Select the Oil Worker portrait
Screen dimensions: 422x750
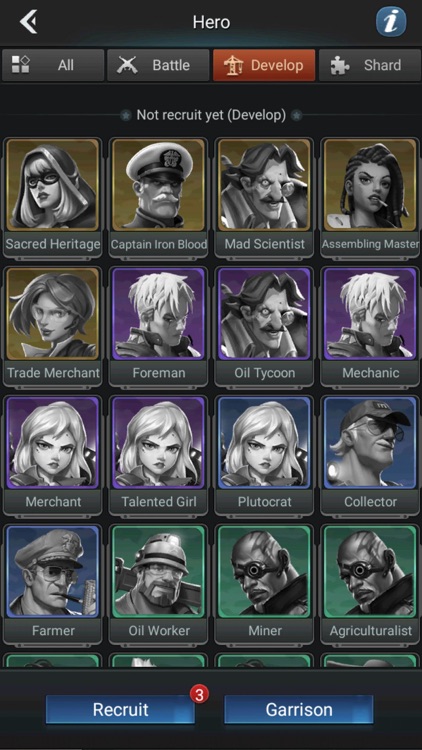(x=158, y=571)
